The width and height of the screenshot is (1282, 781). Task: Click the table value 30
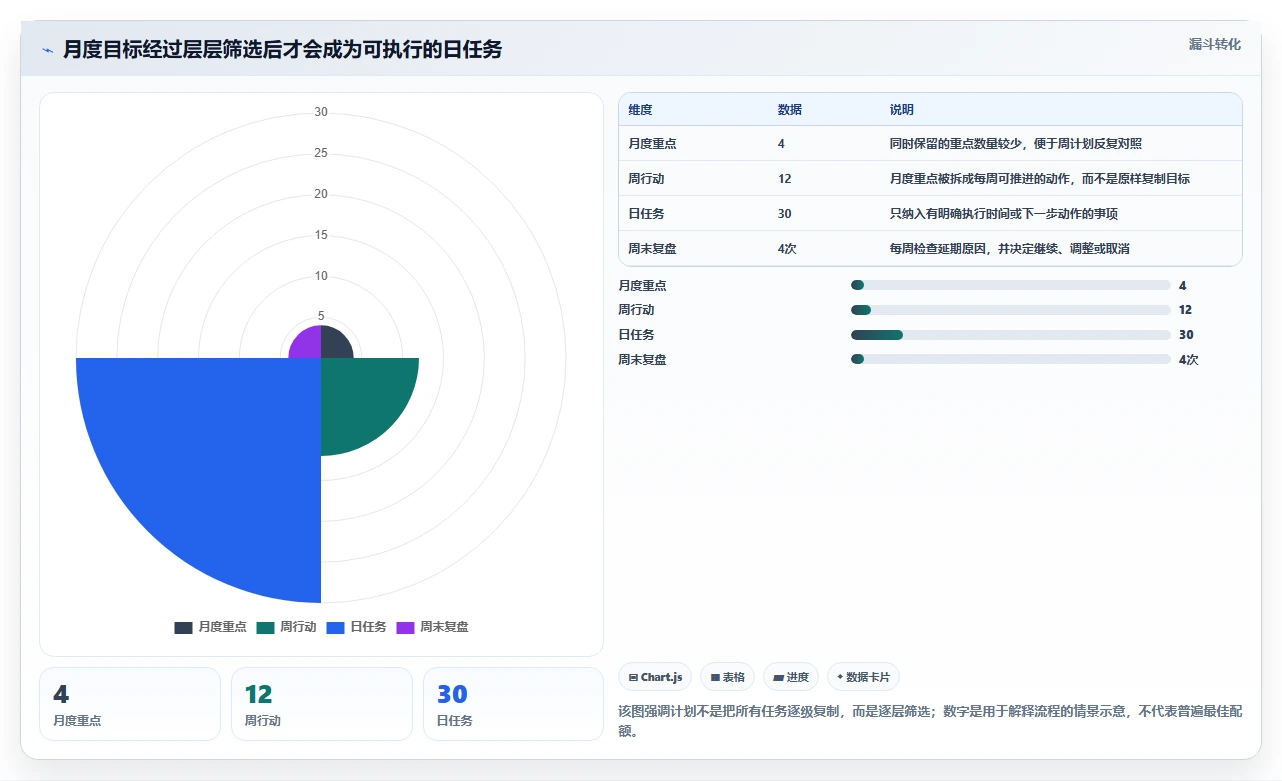pyautogui.click(x=784, y=214)
